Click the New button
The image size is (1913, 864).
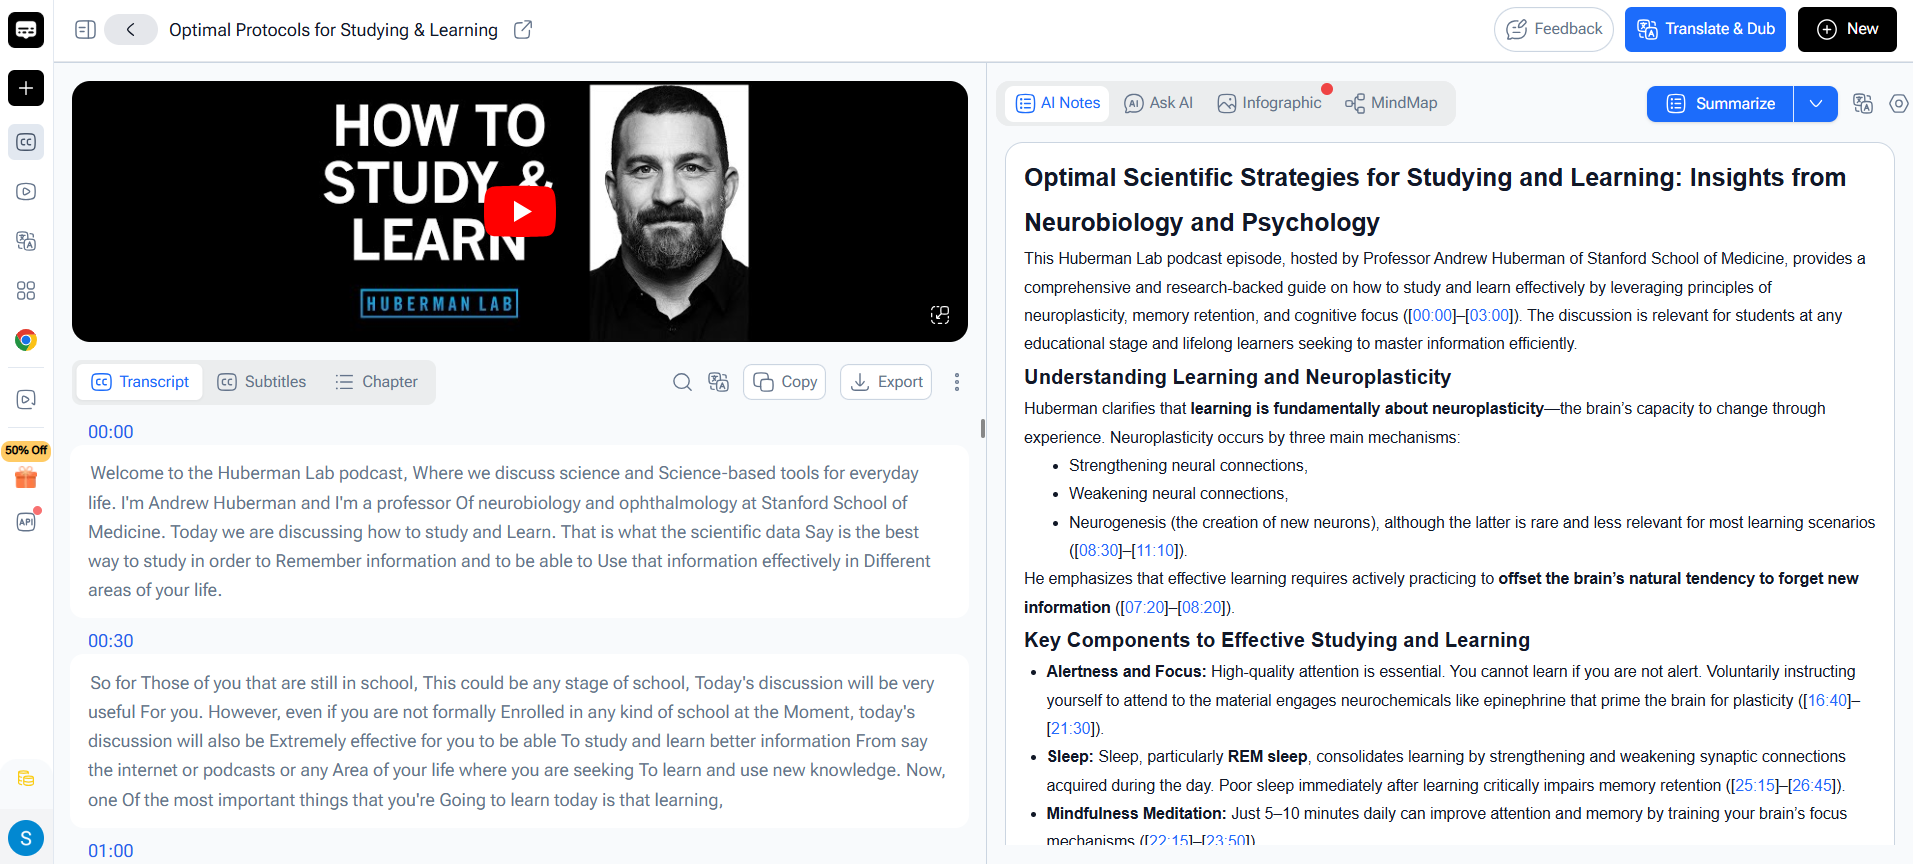coord(1847,29)
